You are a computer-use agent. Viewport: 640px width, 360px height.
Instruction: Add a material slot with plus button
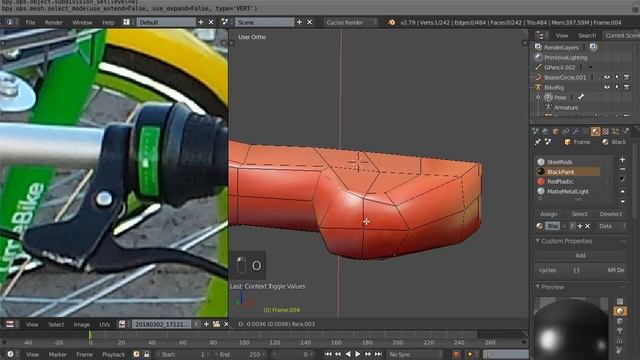pos(622,160)
